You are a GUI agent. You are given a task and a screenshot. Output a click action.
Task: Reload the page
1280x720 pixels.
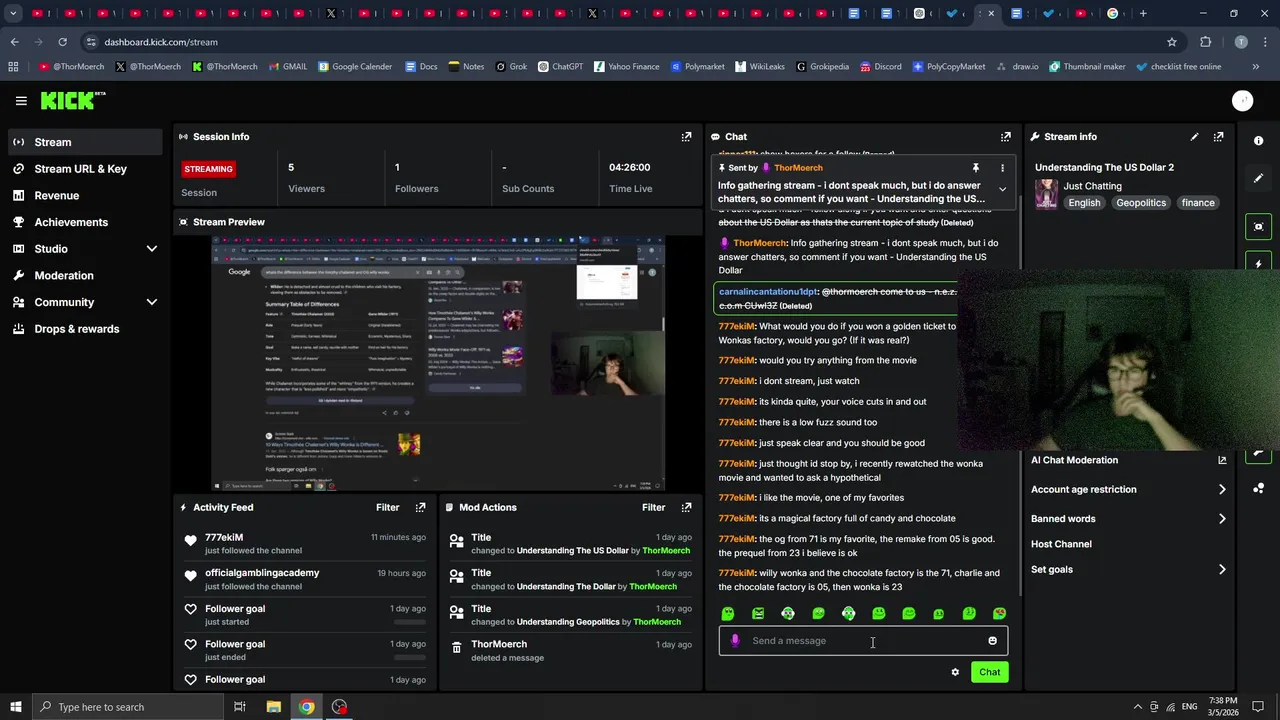point(62,42)
